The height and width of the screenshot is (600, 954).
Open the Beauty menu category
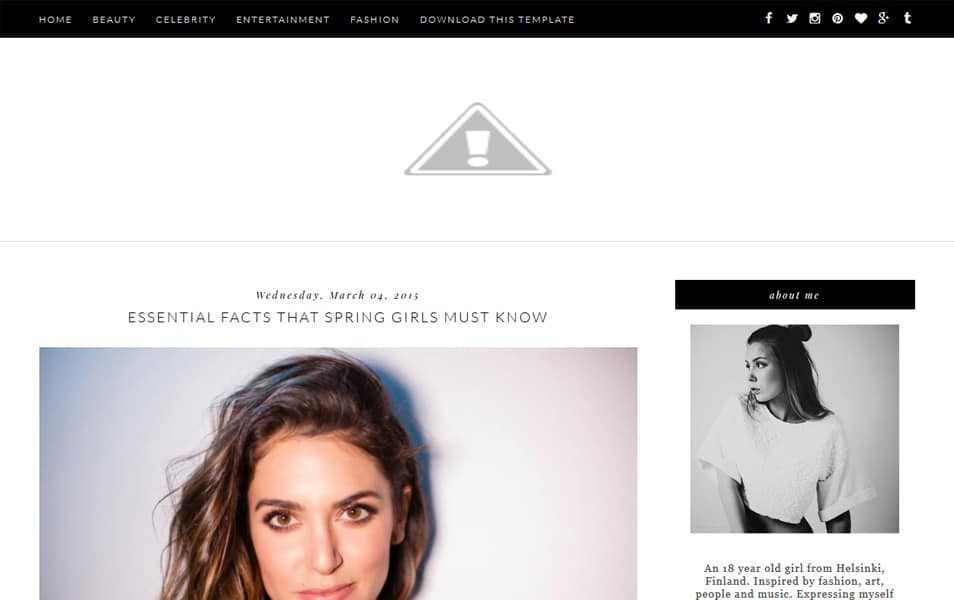click(x=114, y=19)
